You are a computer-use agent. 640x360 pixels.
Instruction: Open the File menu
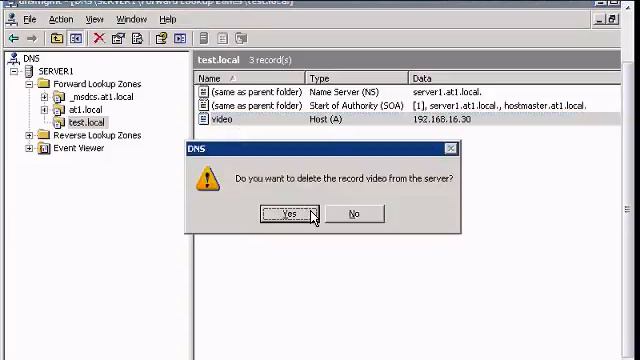pyautogui.click(x=30, y=19)
